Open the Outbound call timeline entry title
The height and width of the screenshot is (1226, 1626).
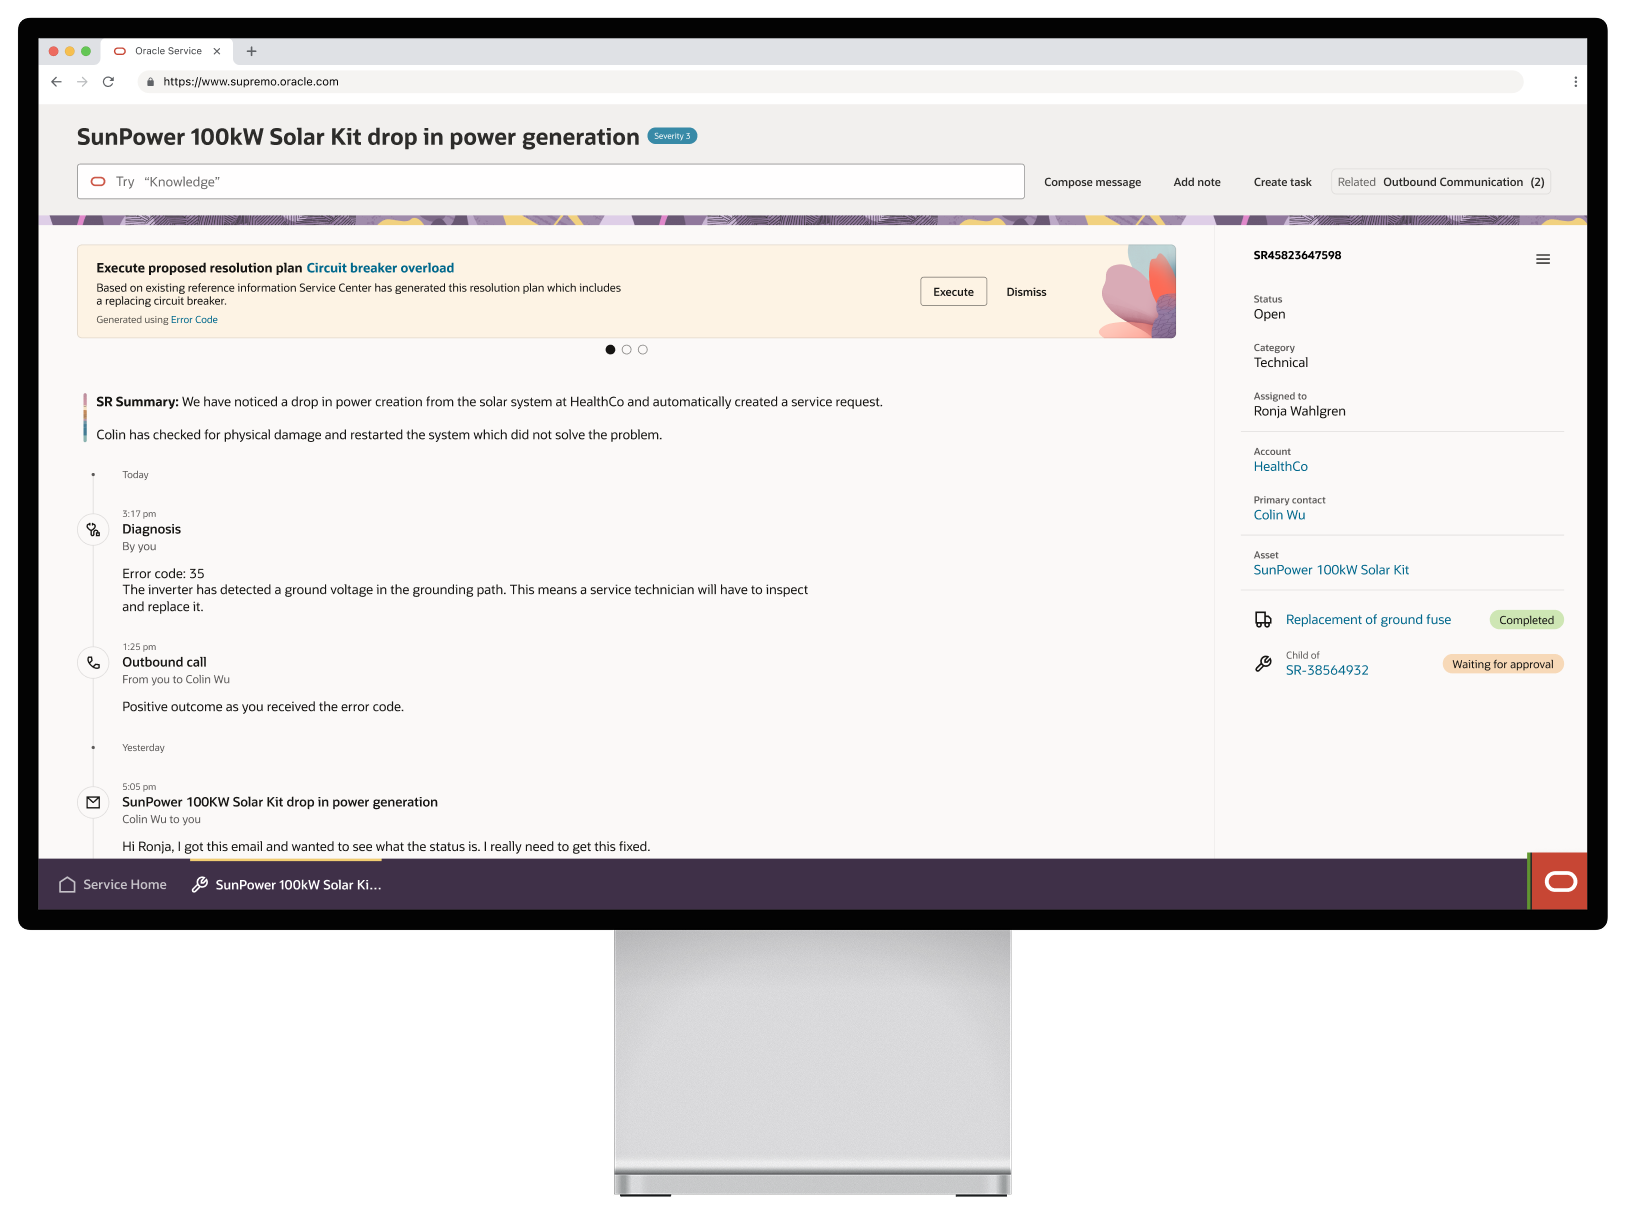point(164,662)
